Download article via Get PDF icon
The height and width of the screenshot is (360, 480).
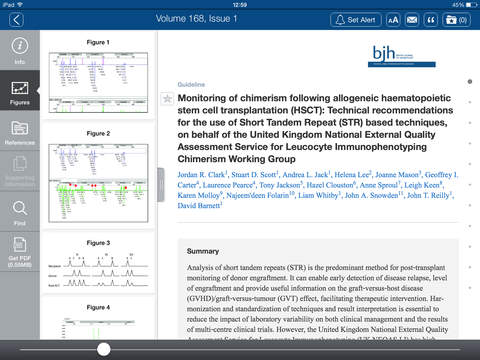point(20,252)
